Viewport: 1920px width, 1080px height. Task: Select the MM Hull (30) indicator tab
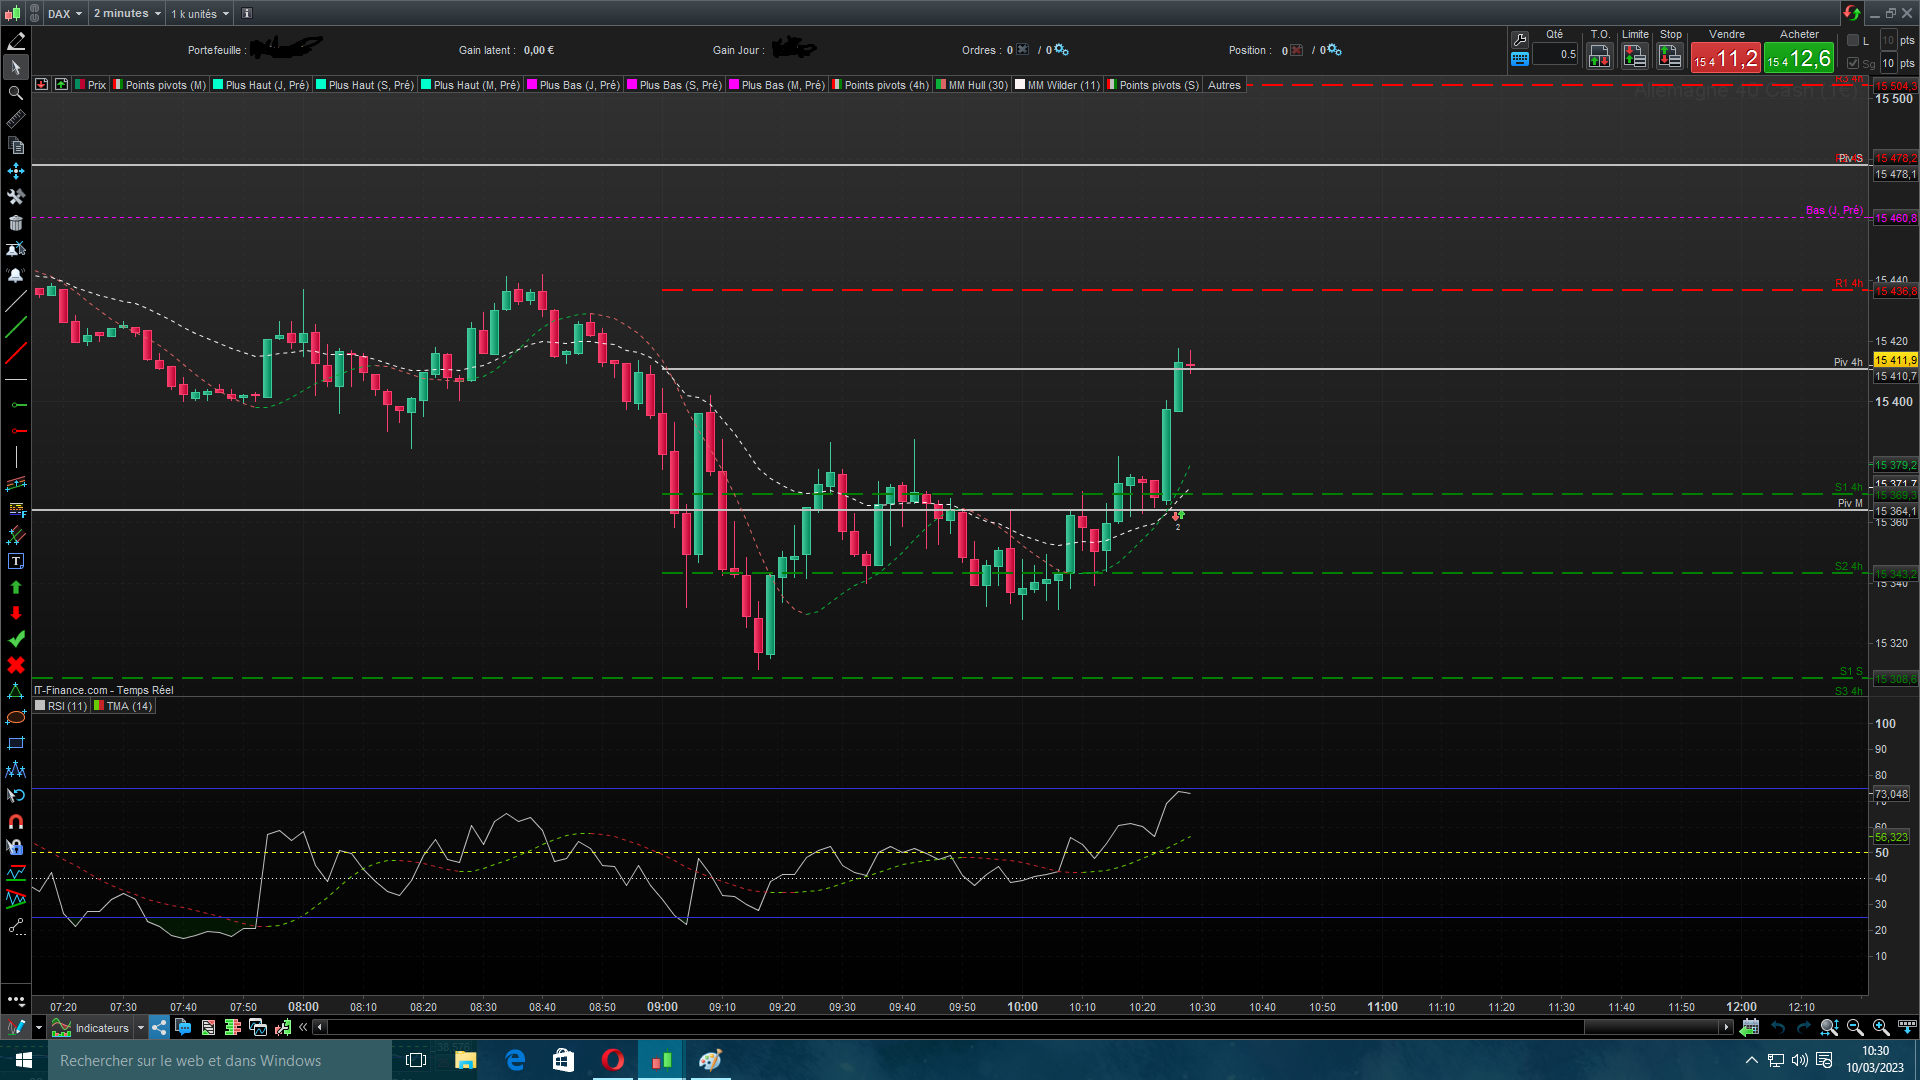(x=977, y=85)
